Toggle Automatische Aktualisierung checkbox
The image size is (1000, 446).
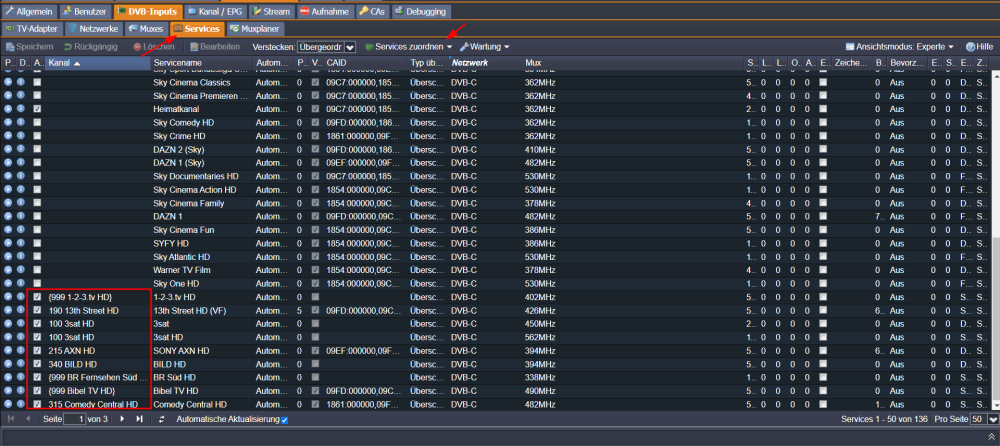point(285,420)
